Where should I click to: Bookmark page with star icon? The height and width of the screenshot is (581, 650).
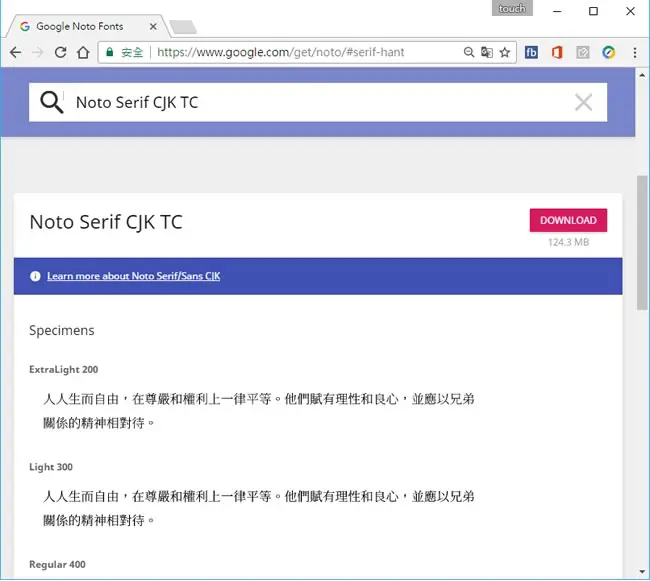504,52
